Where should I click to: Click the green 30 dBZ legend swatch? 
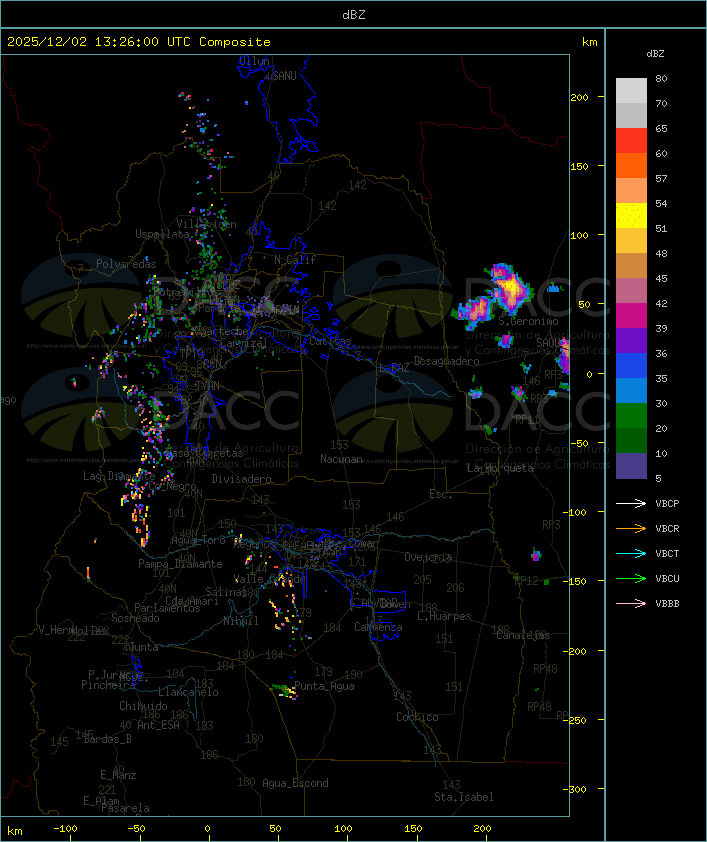pos(631,415)
